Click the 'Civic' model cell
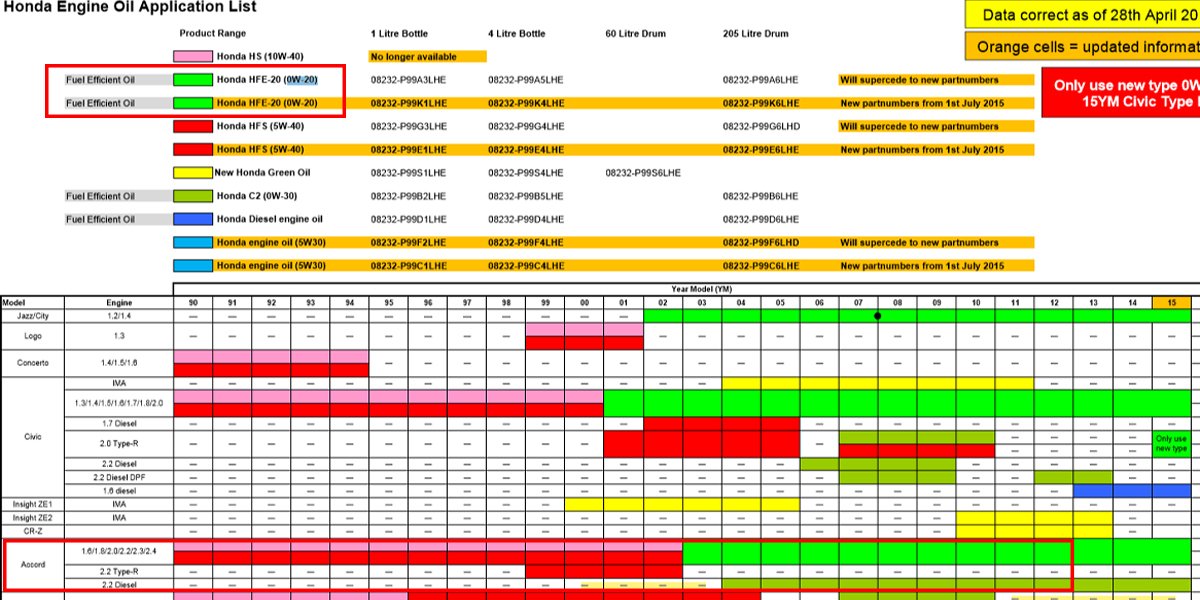The height and width of the screenshot is (600, 1200). click(x=32, y=437)
